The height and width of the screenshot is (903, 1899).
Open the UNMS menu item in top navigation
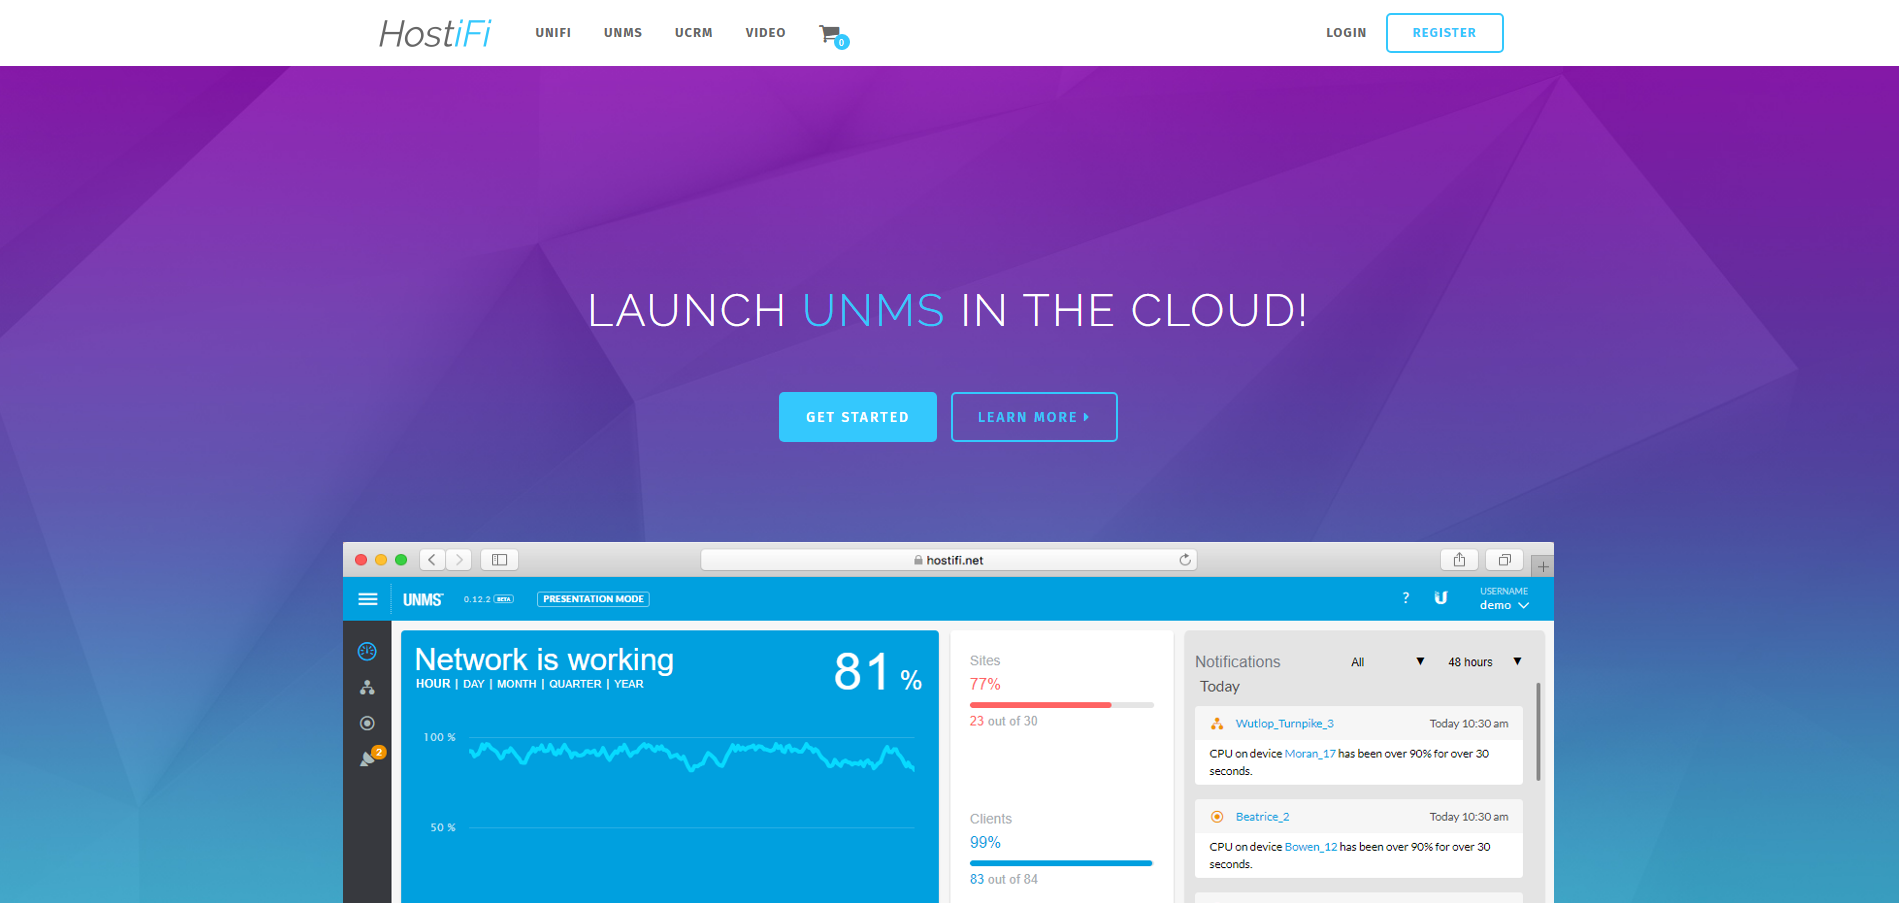pos(623,33)
